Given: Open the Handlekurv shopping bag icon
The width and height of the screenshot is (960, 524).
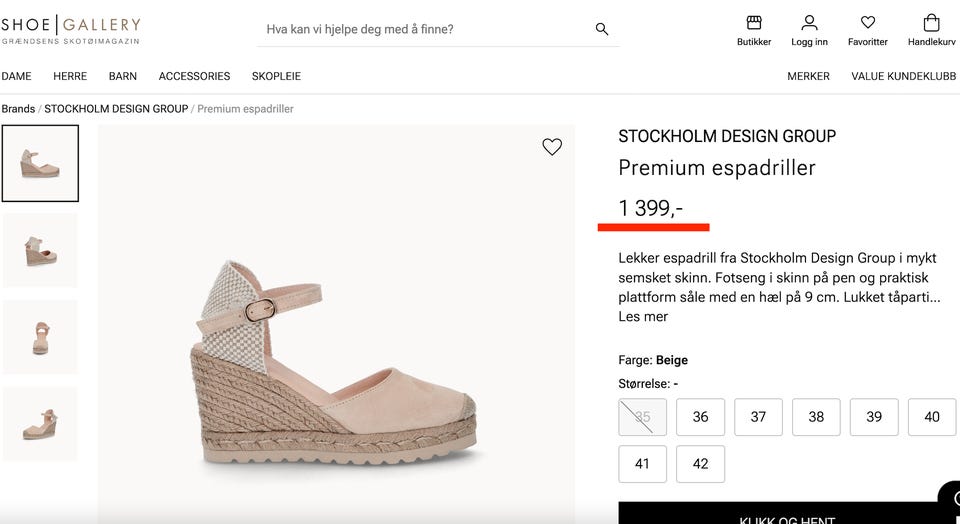Looking at the screenshot, I should 931,23.
